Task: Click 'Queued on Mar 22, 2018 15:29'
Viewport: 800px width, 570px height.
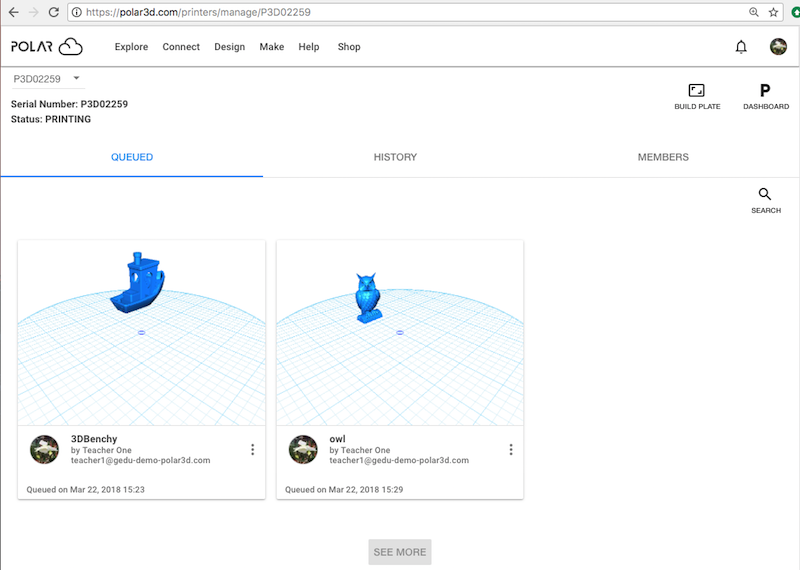Action: (x=344, y=489)
